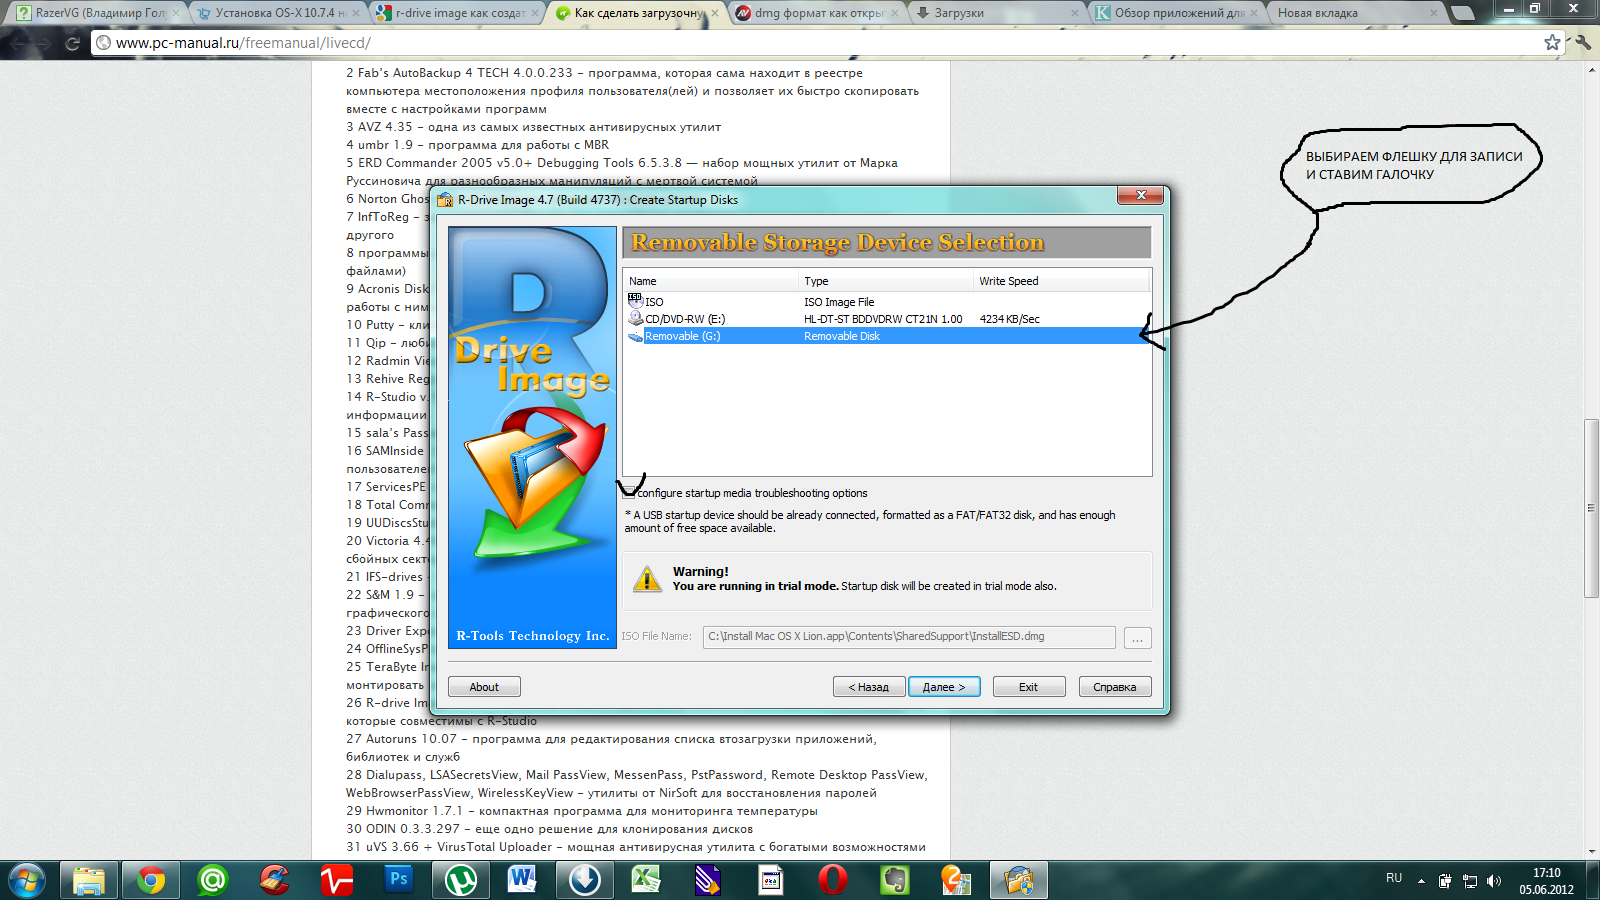Image resolution: width=1600 pixels, height=900 pixels.
Task: Open Evernote from the taskbar
Action: pyautogui.click(x=894, y=880)
